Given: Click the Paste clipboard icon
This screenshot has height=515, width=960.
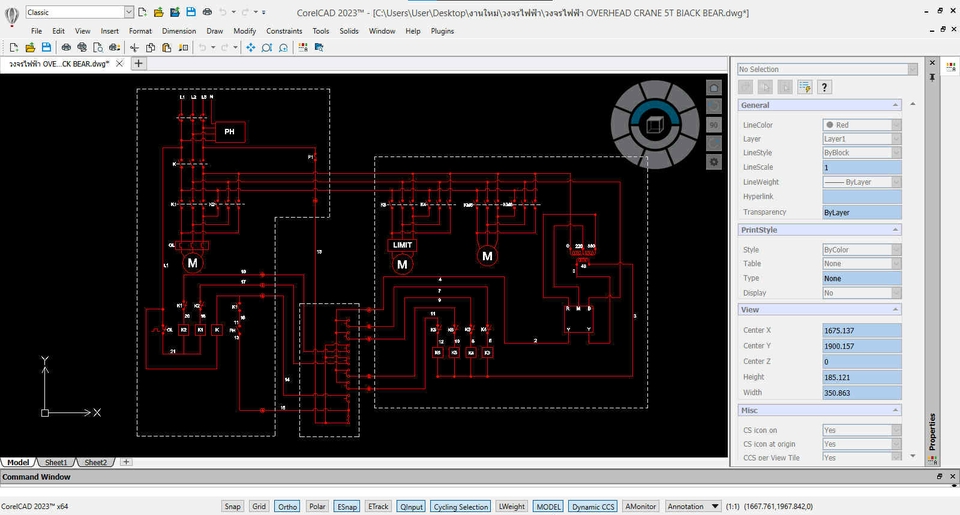Looking at the screenshot, I should pos(167,47).
